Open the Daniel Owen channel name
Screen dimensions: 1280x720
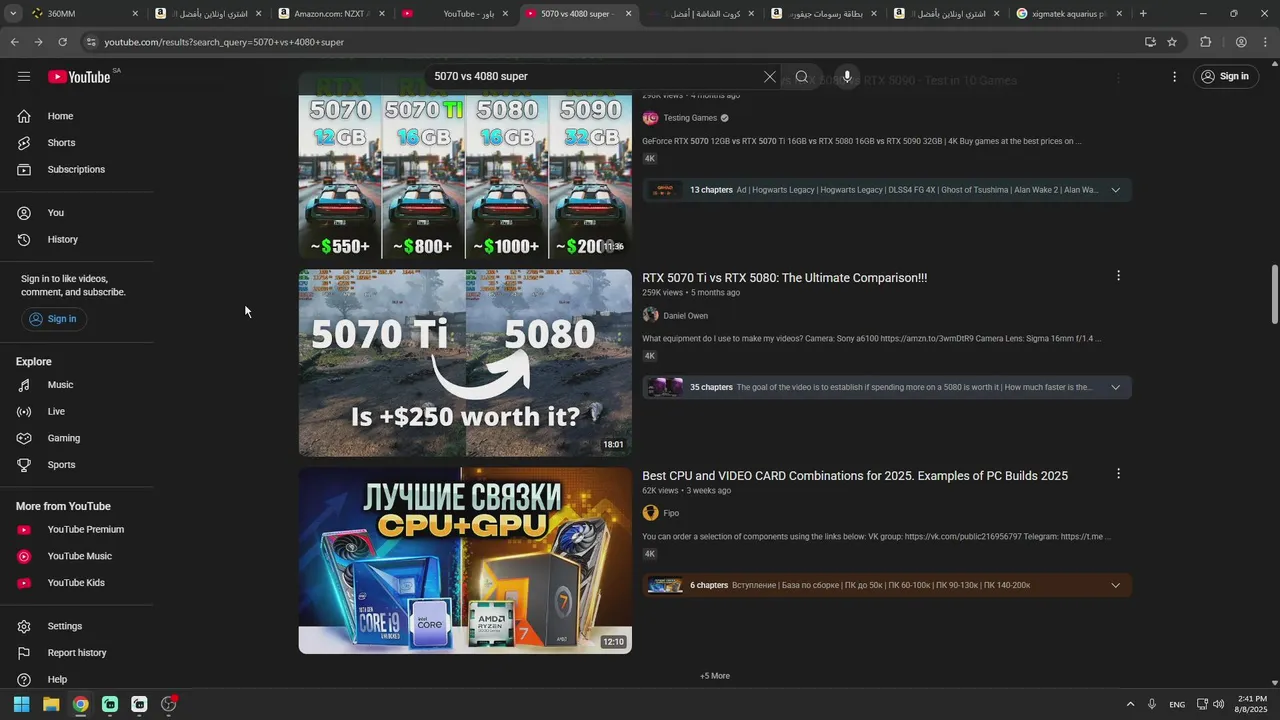pos(685,316)
